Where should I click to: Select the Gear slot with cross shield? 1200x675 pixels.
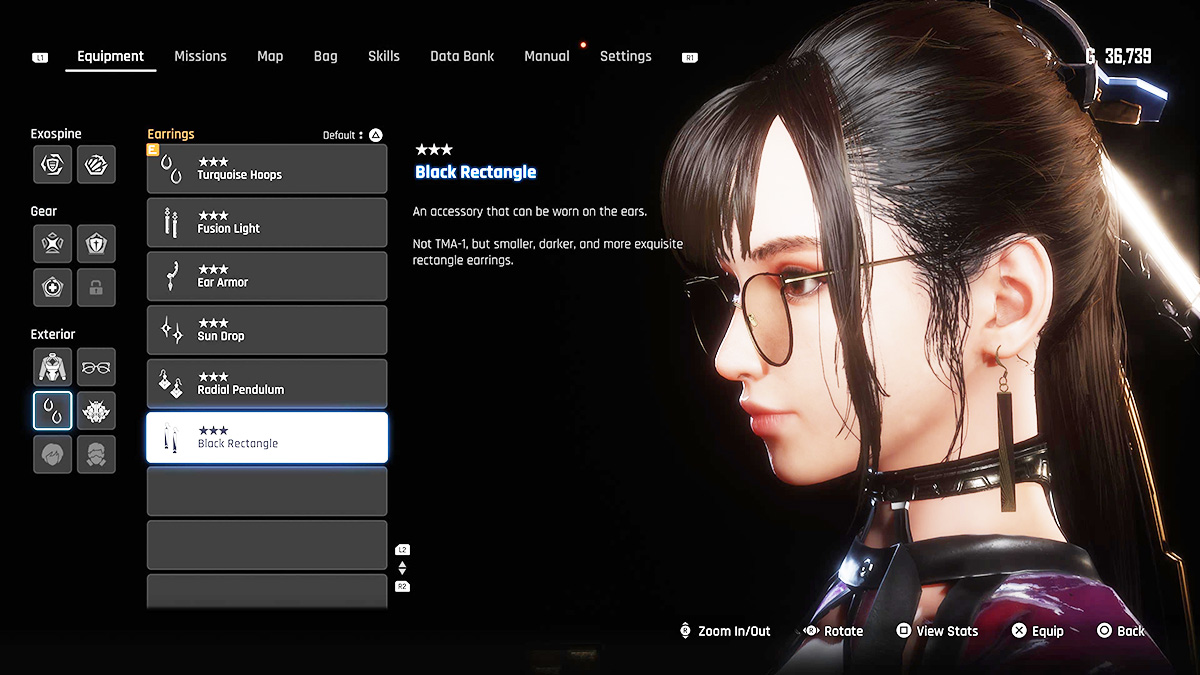[x=96, y=243]
